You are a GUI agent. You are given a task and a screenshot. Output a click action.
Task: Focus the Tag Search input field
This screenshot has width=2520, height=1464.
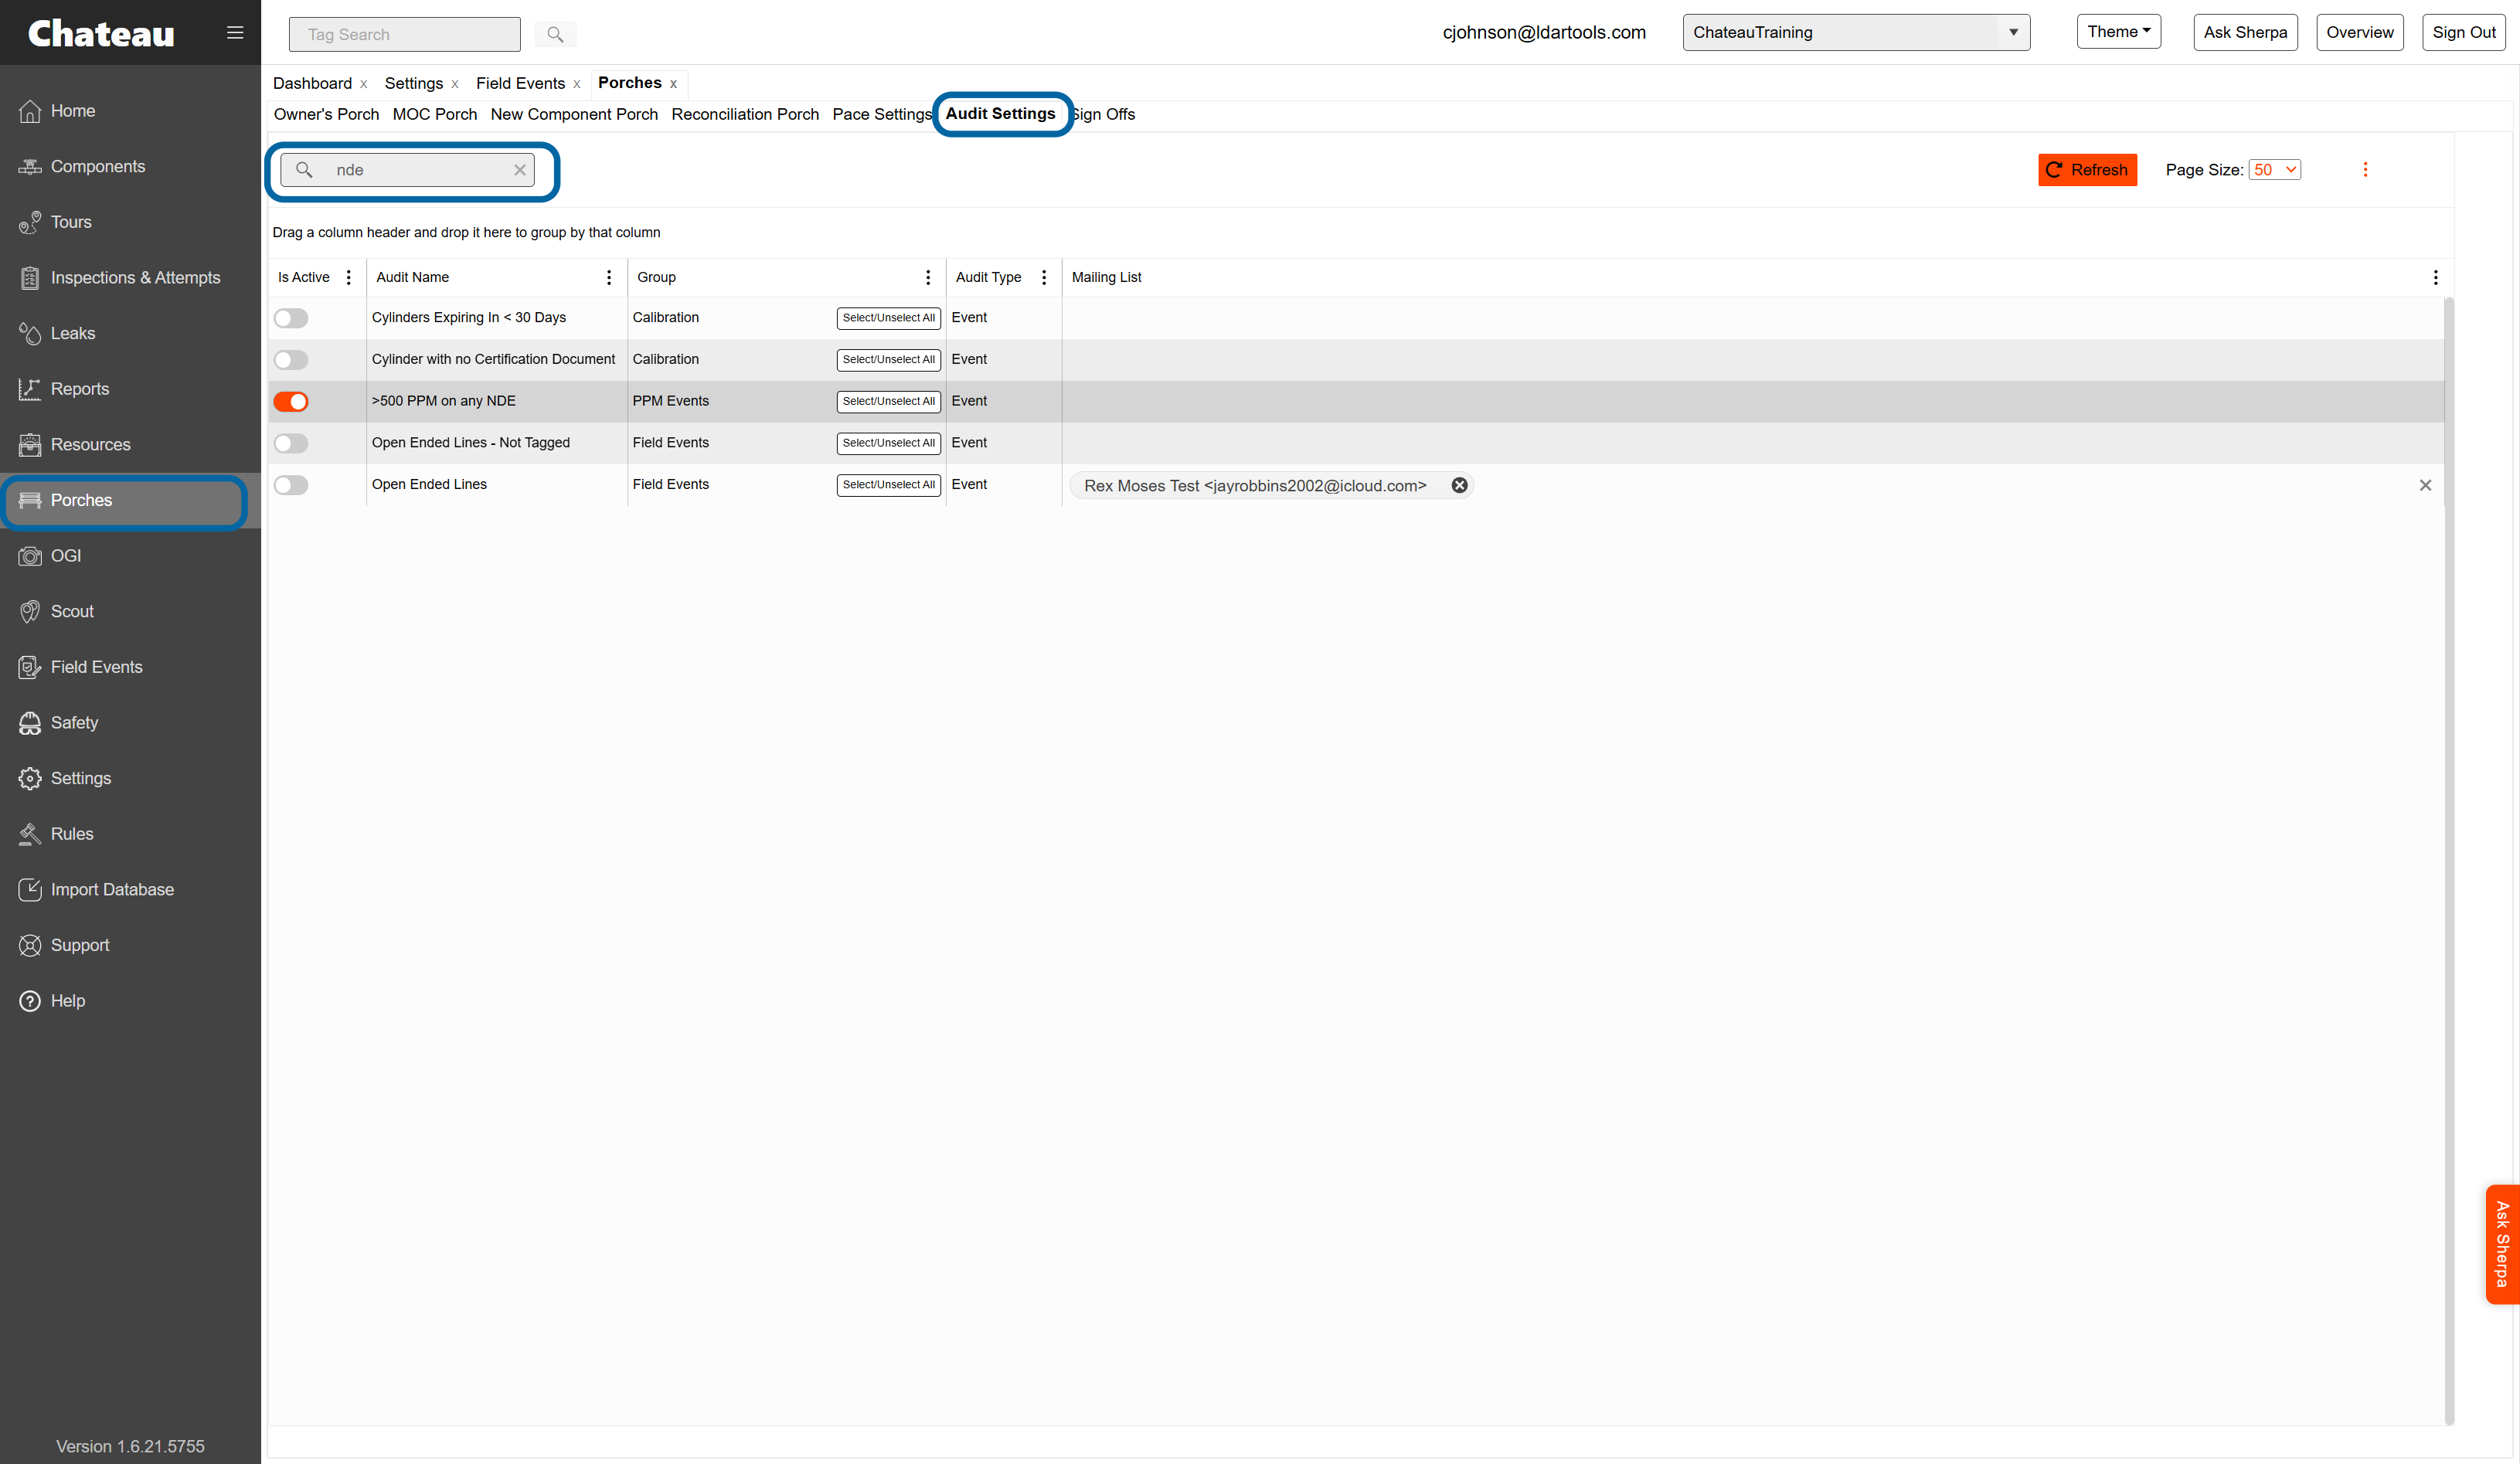(404, 34)
